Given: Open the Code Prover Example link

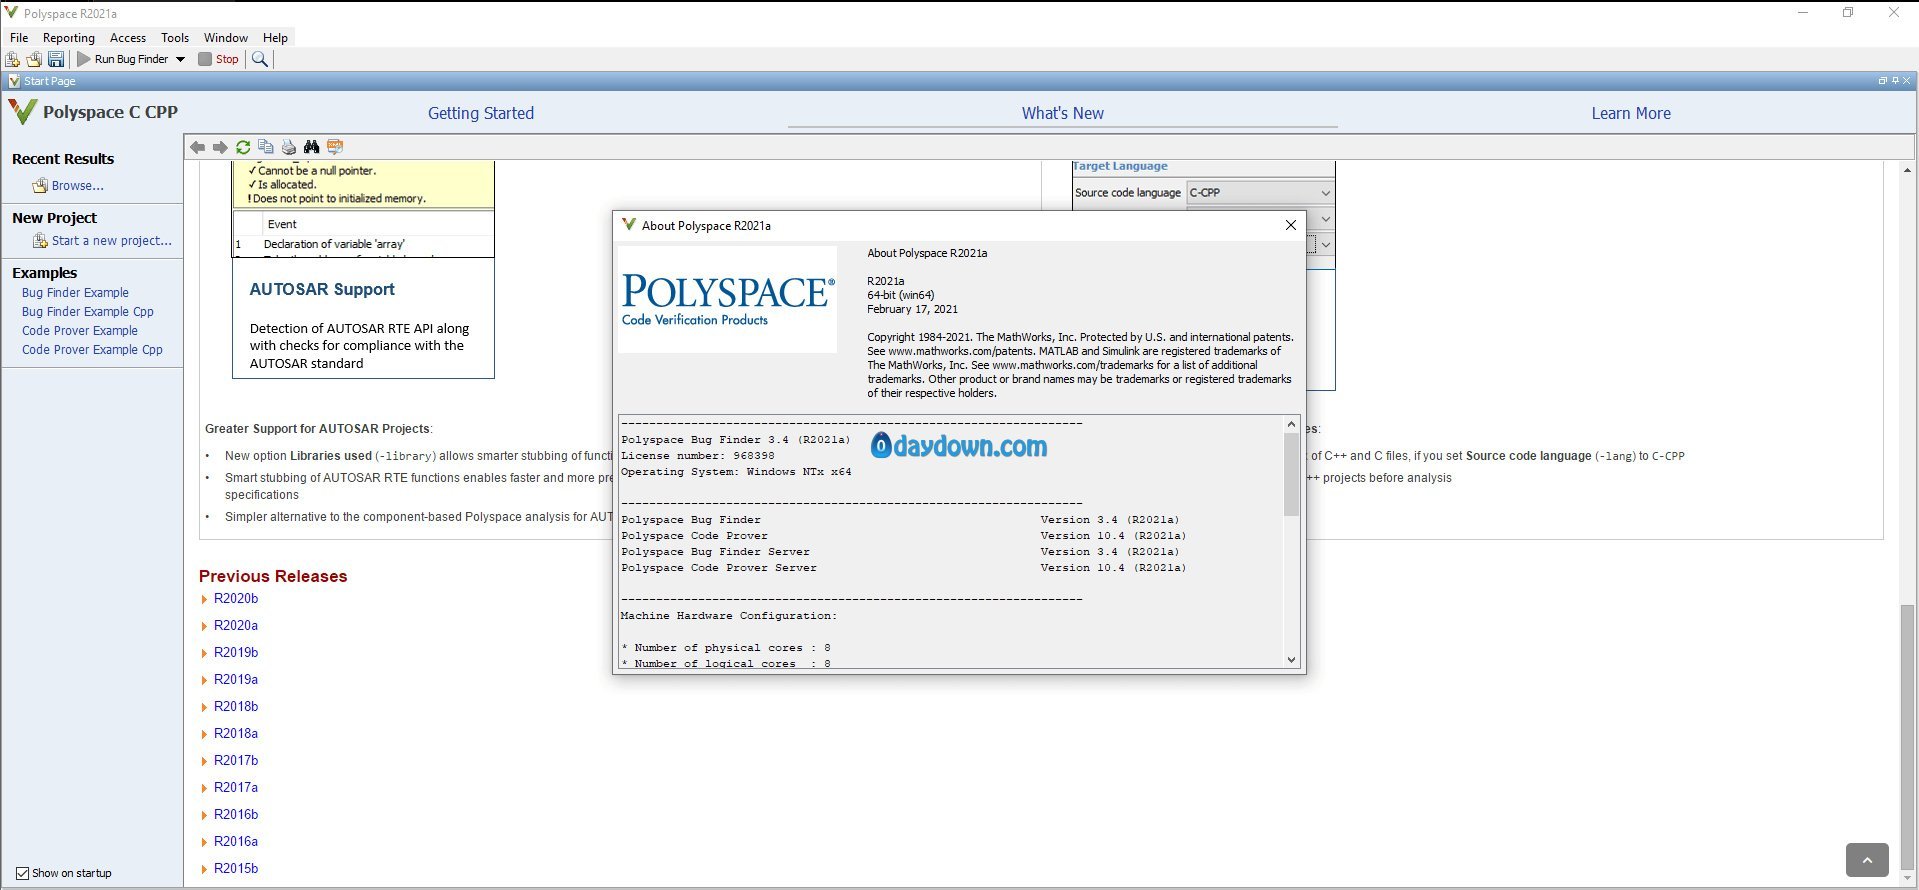Looking at the screenshot, I should click(x=80, y=331).
